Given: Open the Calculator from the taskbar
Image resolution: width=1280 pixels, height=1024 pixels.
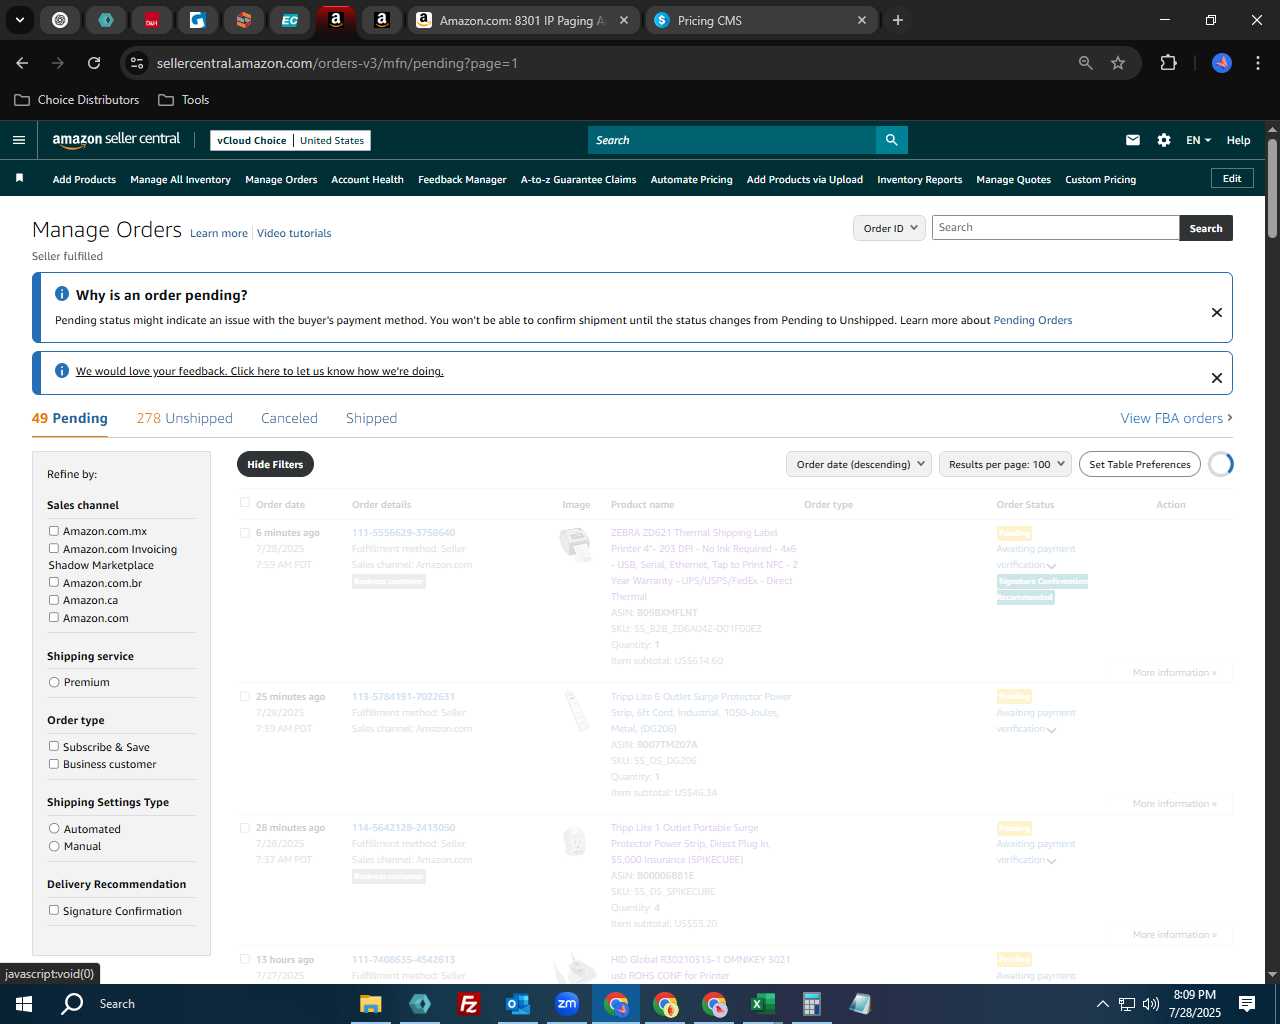Looking at the screenshot, I should [x=811, y=1004].
